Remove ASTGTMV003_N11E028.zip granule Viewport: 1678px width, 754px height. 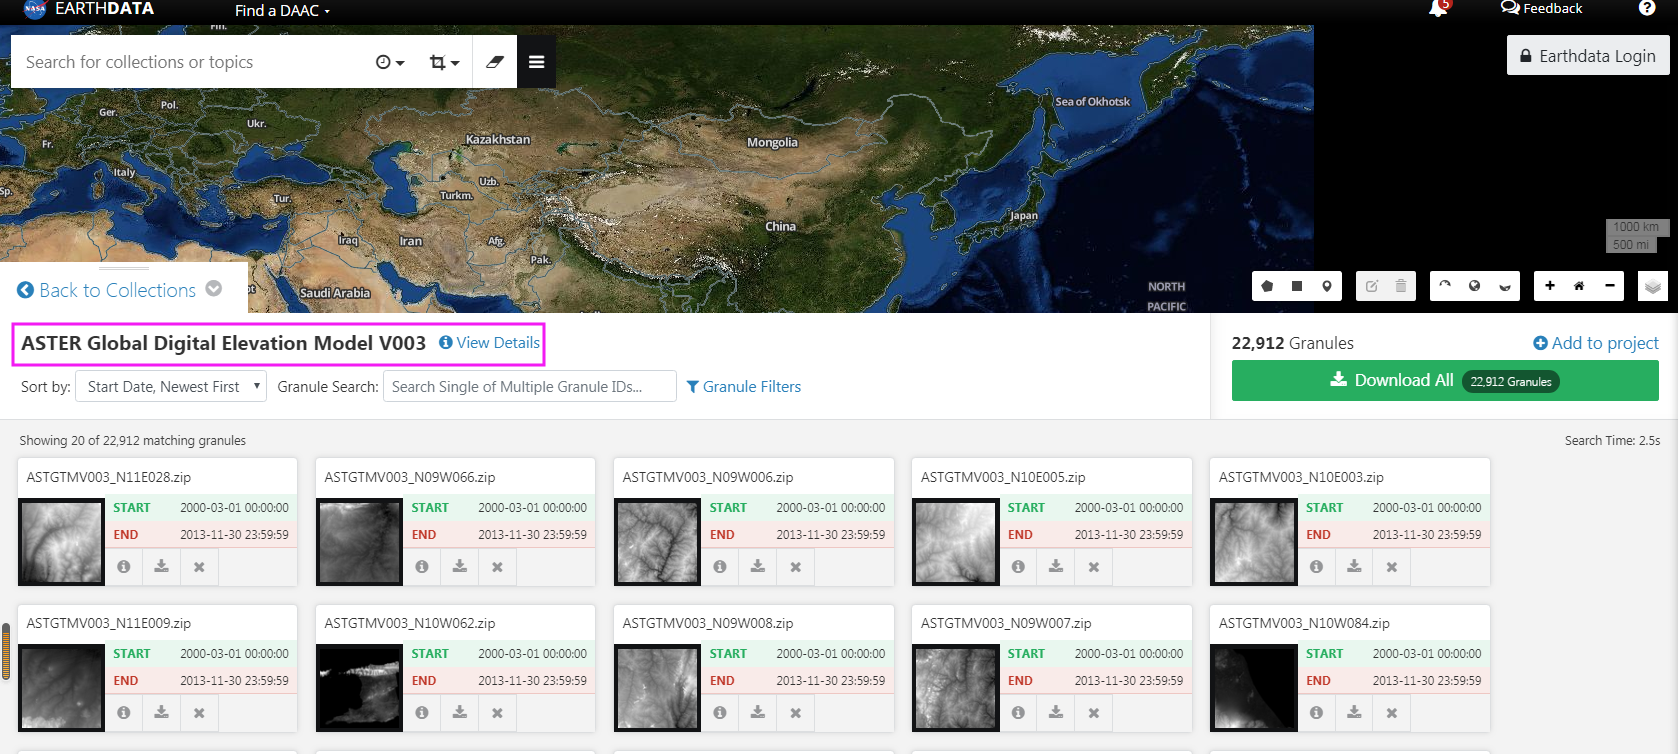click(199, 567)
